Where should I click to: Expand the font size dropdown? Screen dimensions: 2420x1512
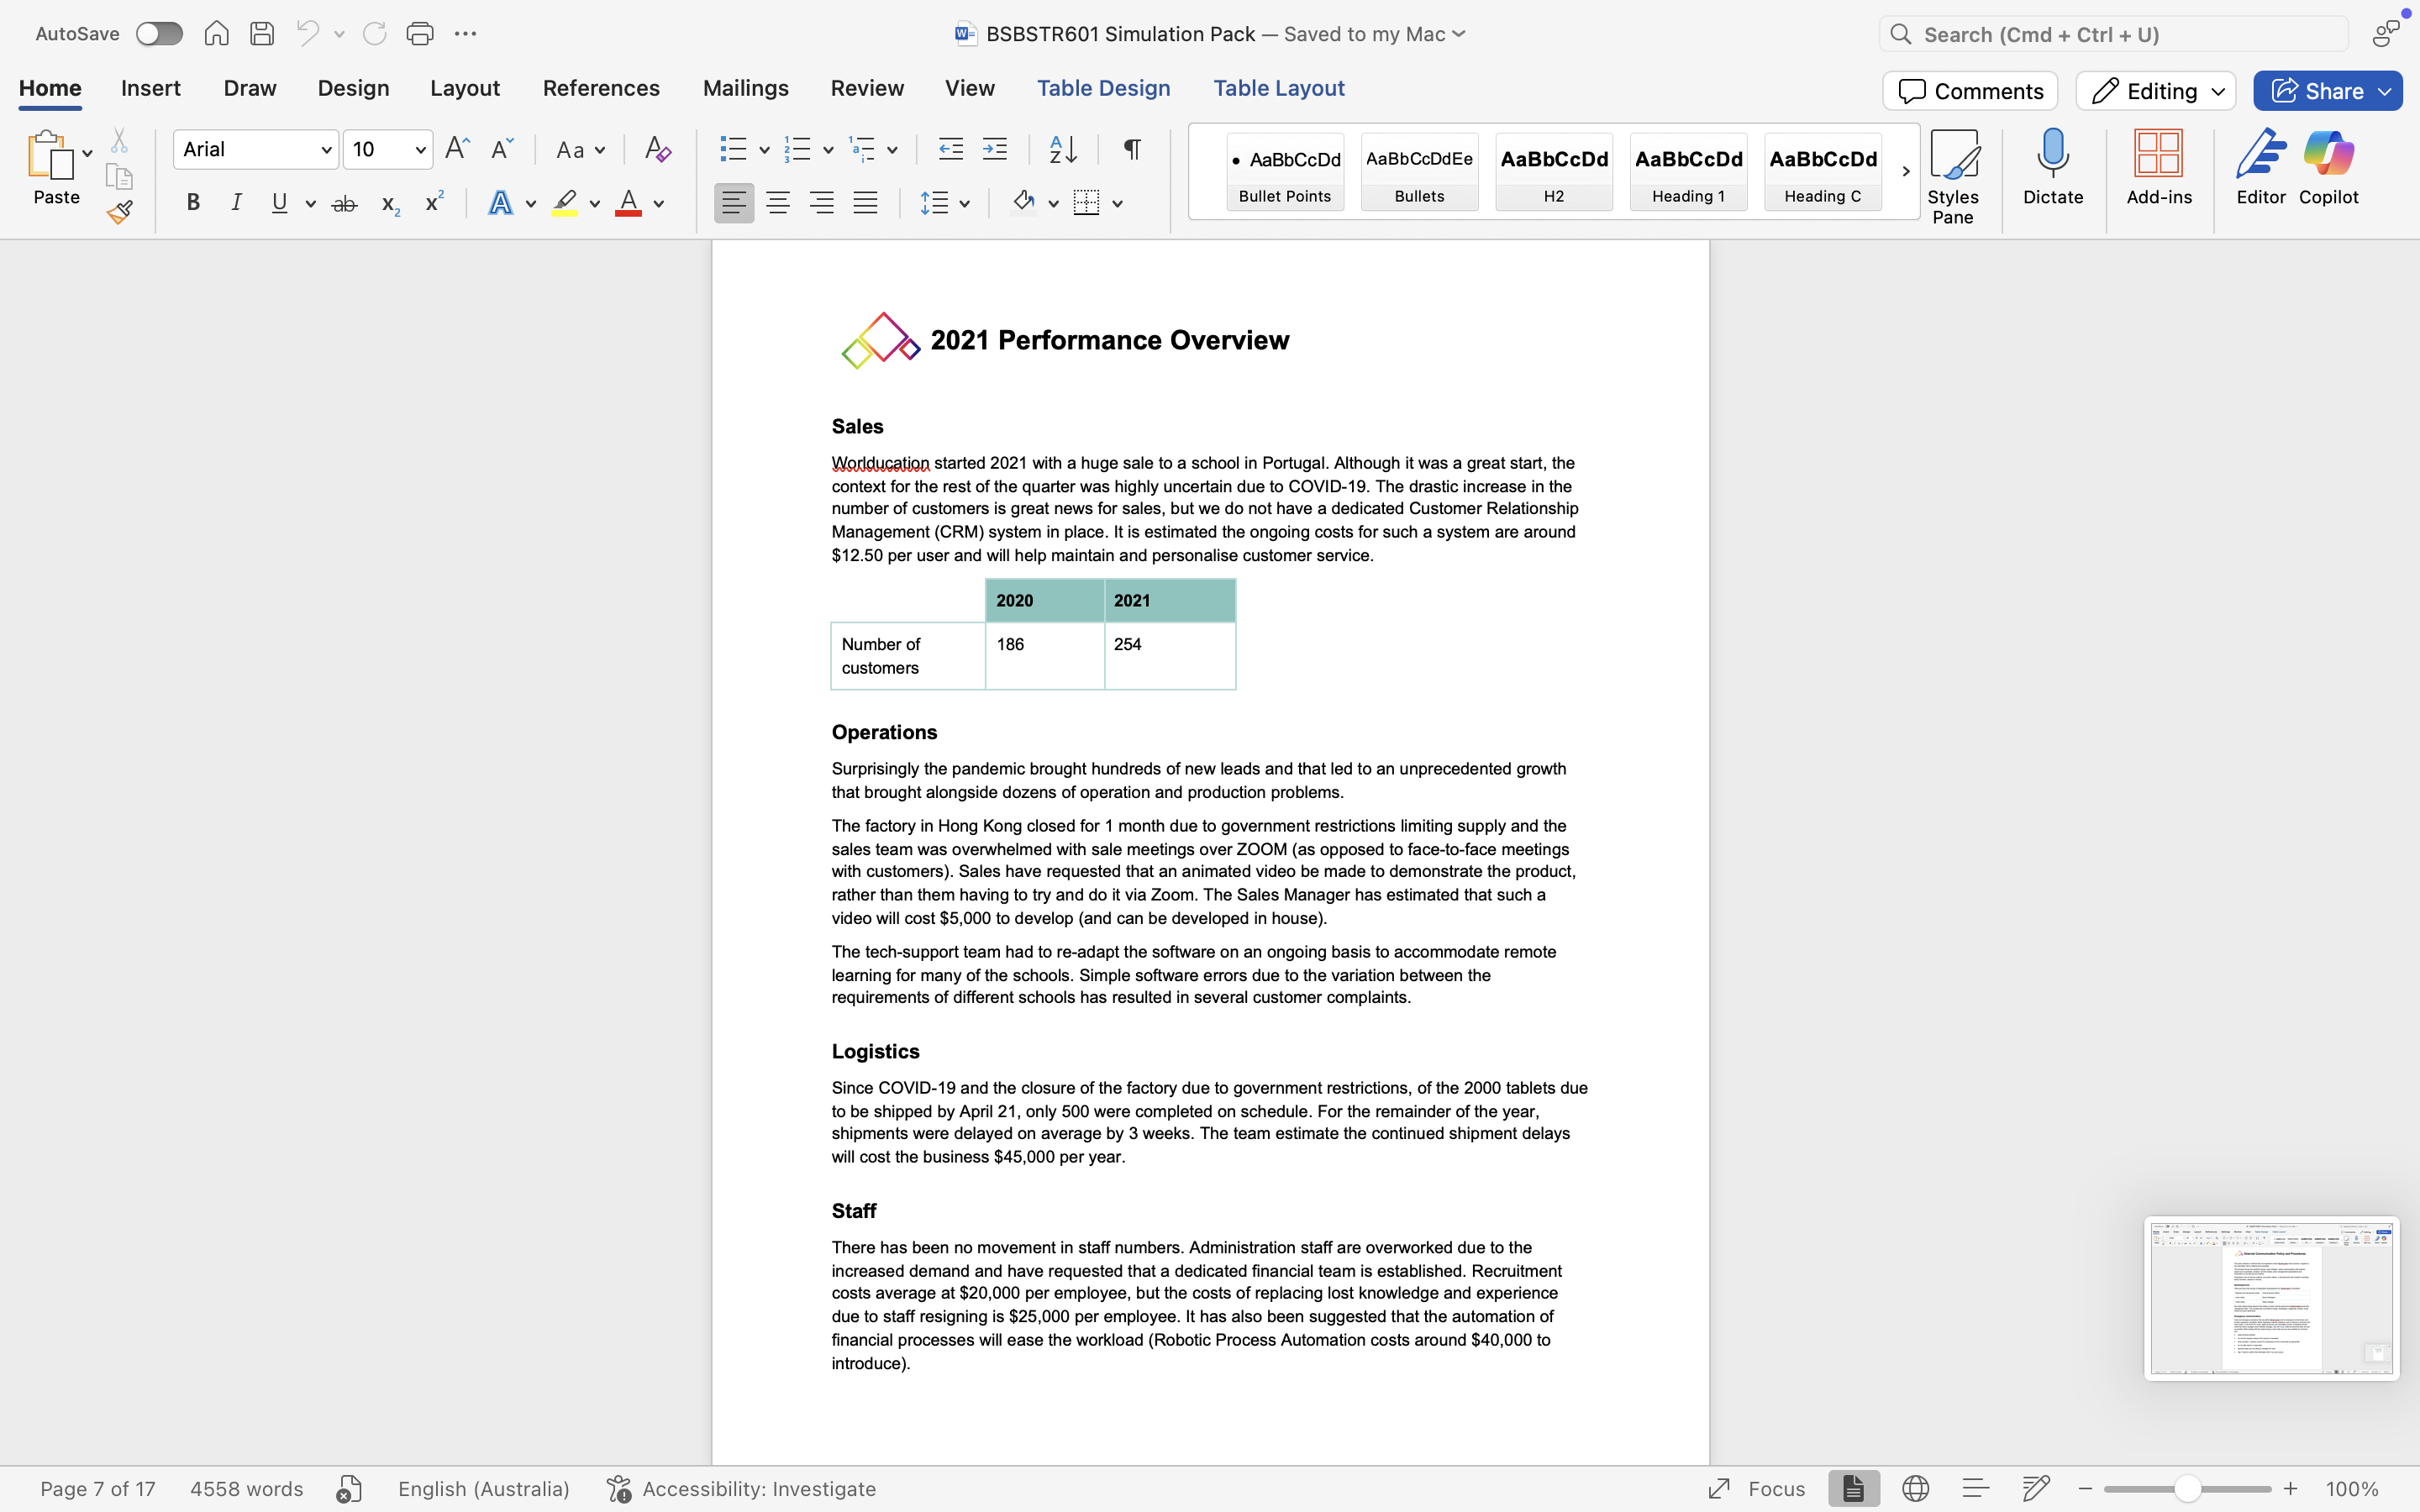pos(421,150)
